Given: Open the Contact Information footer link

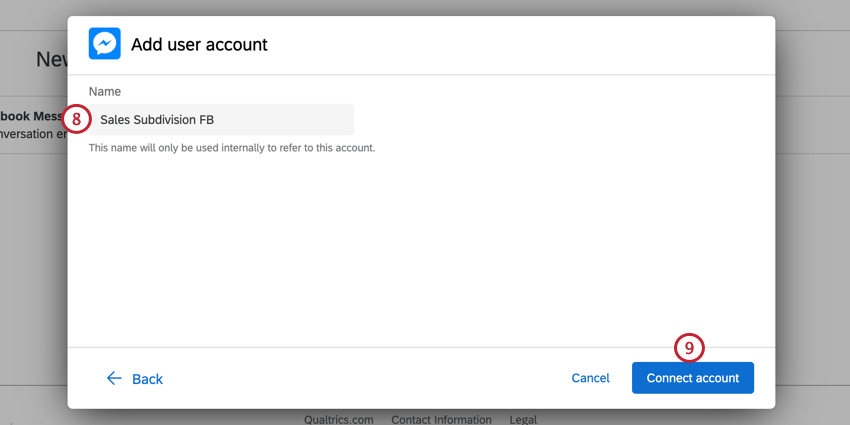Looking at the screenshot, I should coord(441,419).
